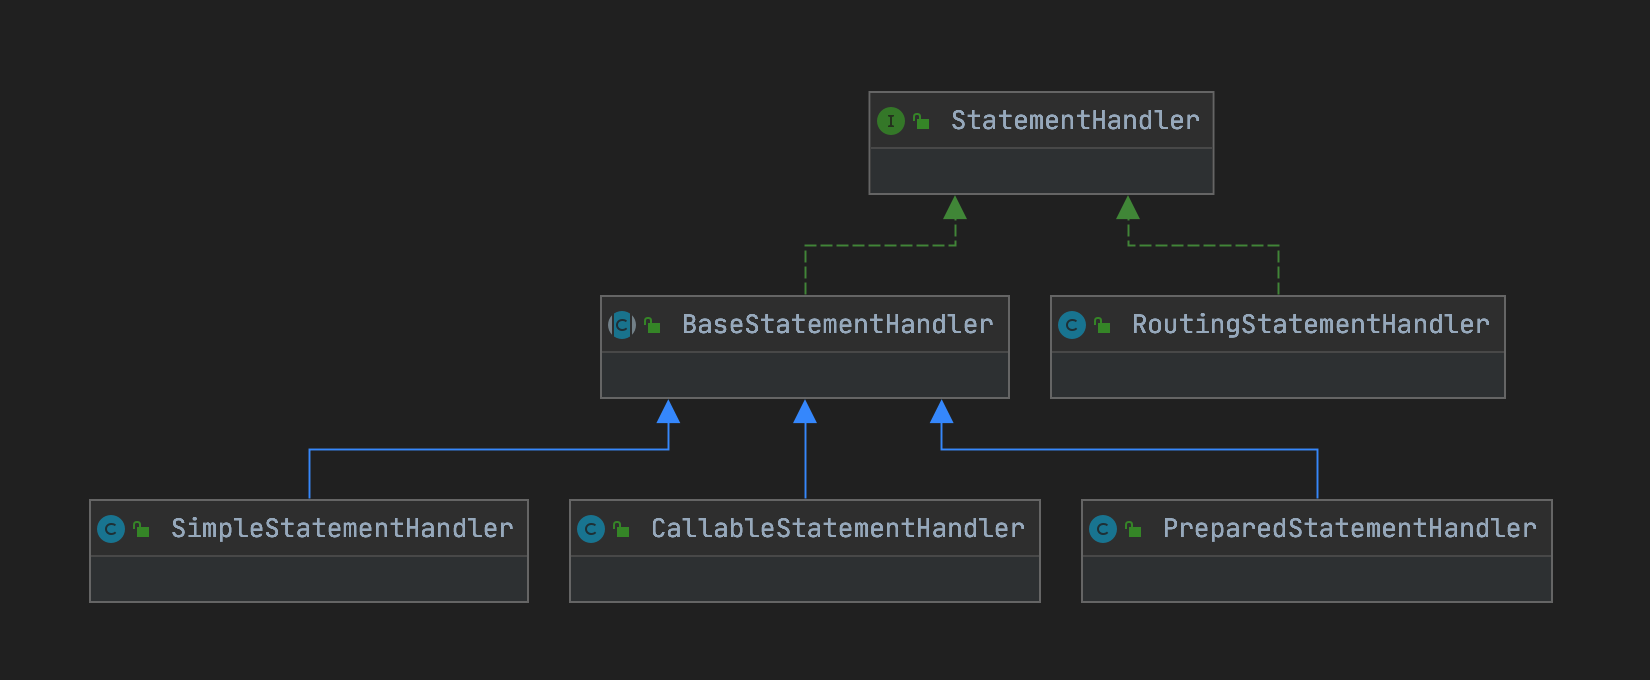Viewport: 1650px width, 680px height.
Task: Select the BaseStatementHandler name label
Action: coord(837,325)
